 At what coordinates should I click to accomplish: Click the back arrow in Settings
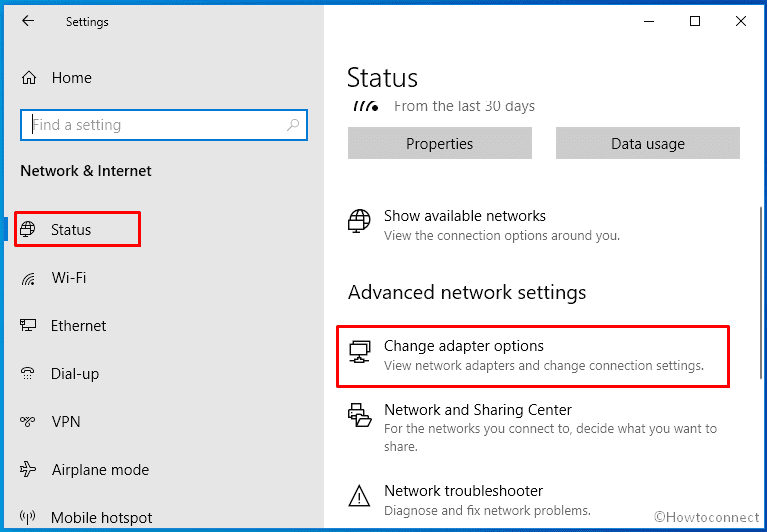[x=28, y=21]
